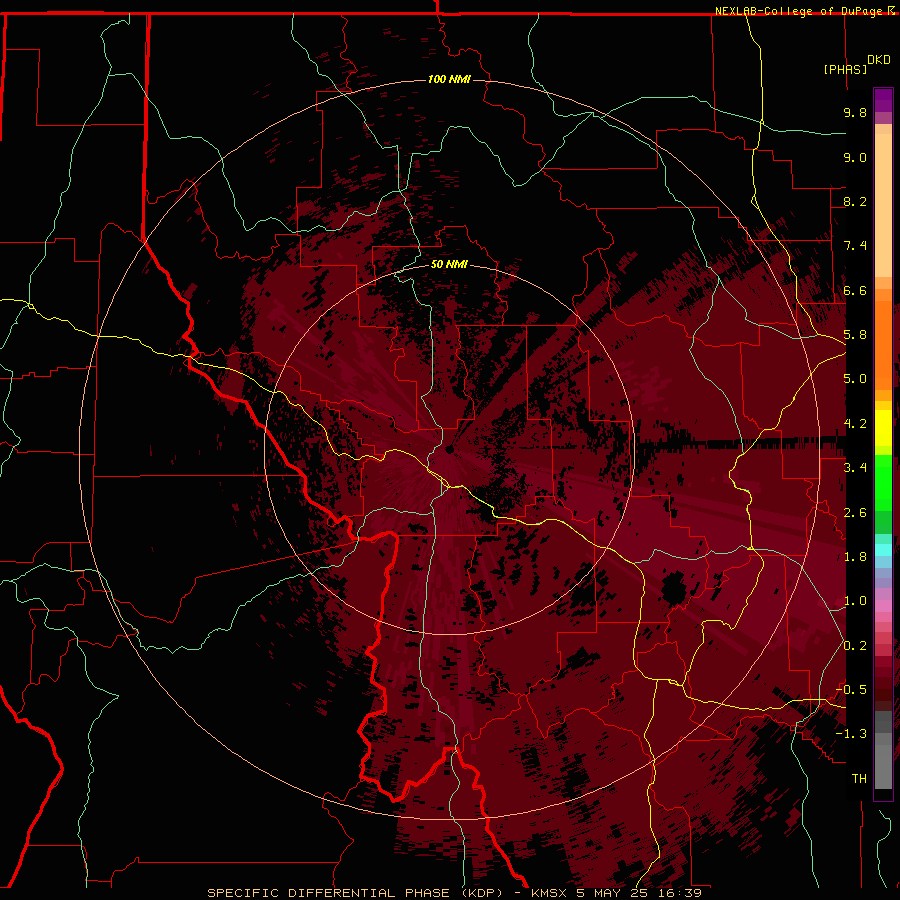Screen dimensions: 900x900
Task: Pick the gray bottom color bar segment
Action: point(883,767)
